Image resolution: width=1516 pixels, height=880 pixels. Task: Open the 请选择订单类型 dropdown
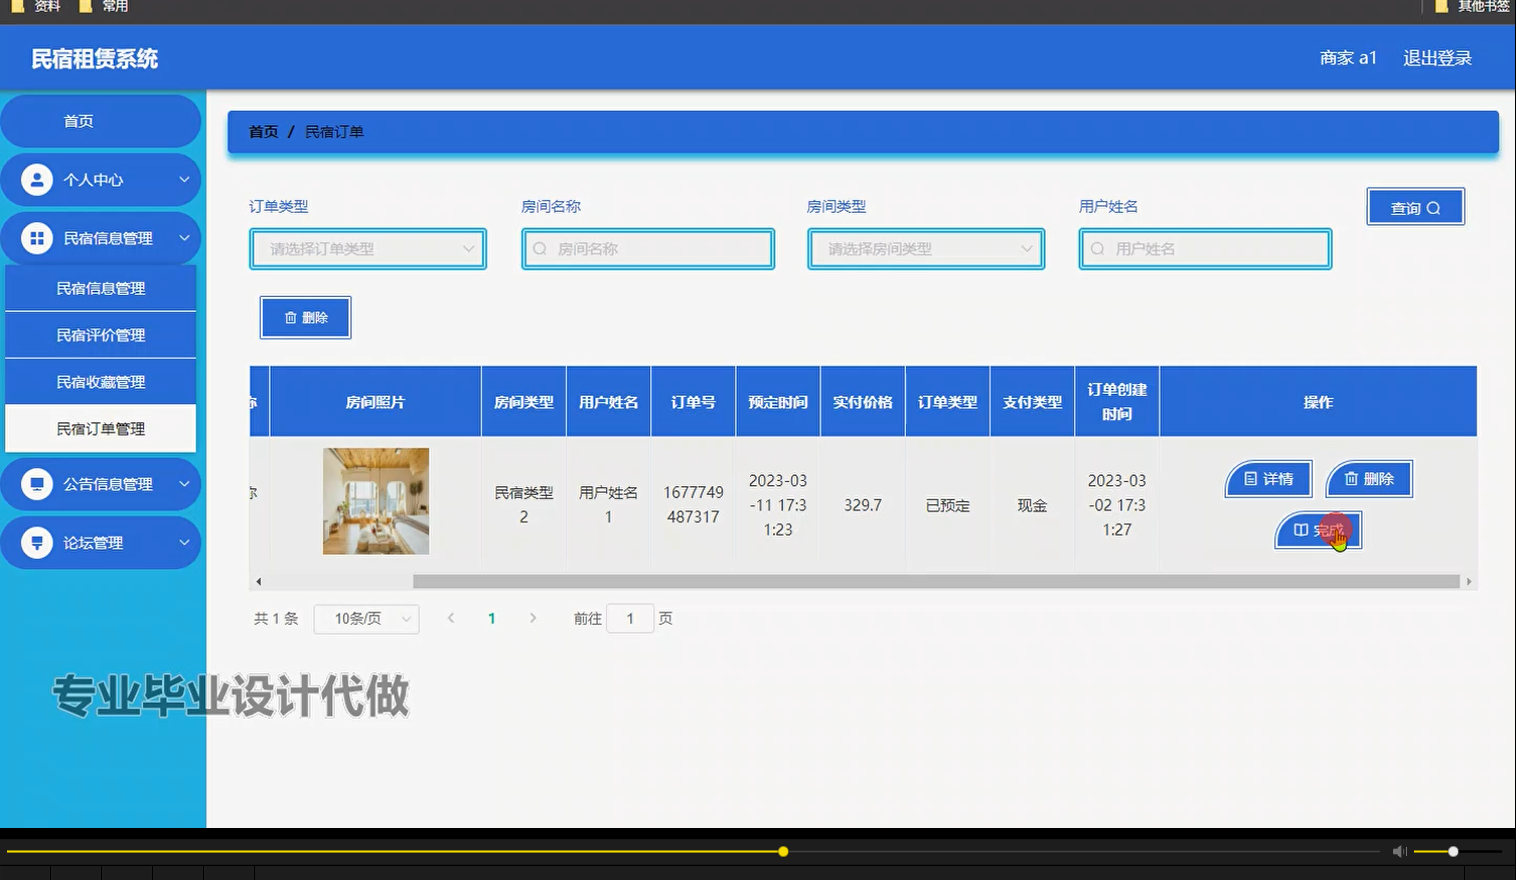[367, 248]
